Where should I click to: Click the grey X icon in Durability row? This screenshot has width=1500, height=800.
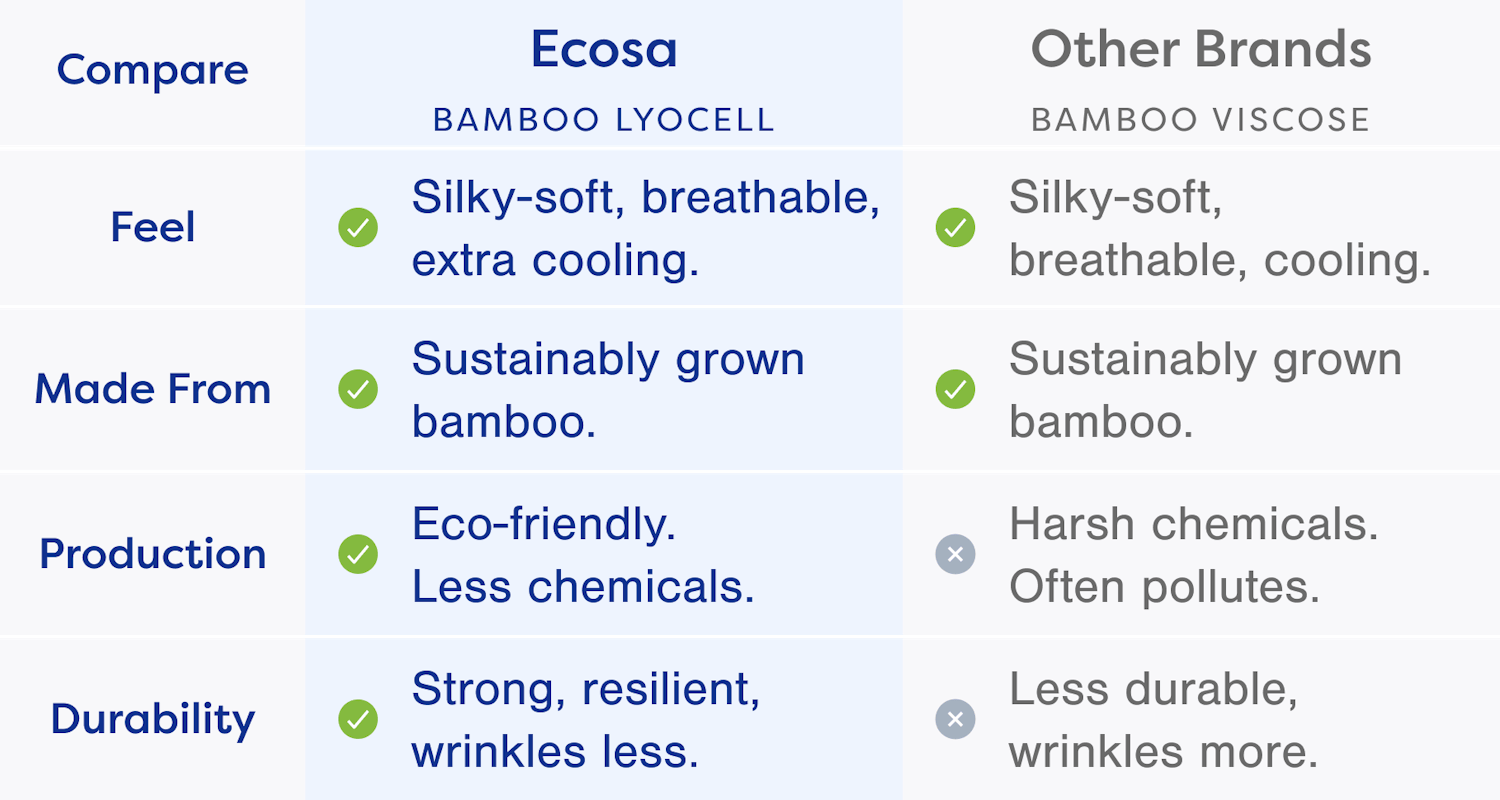click(x=955, y=719)
